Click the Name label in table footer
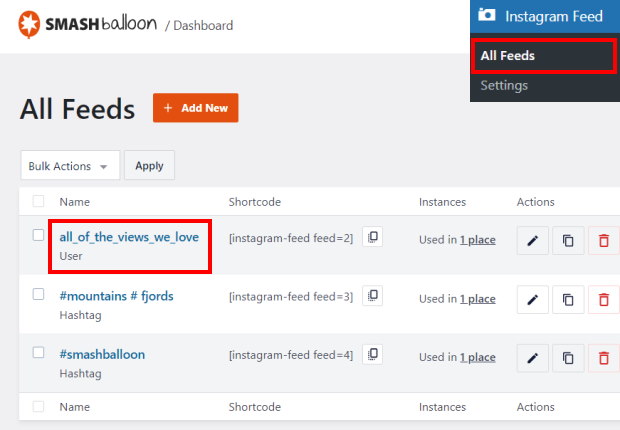Image resolution: width=620 pixels, height=430 pixels. coord(74,407)
